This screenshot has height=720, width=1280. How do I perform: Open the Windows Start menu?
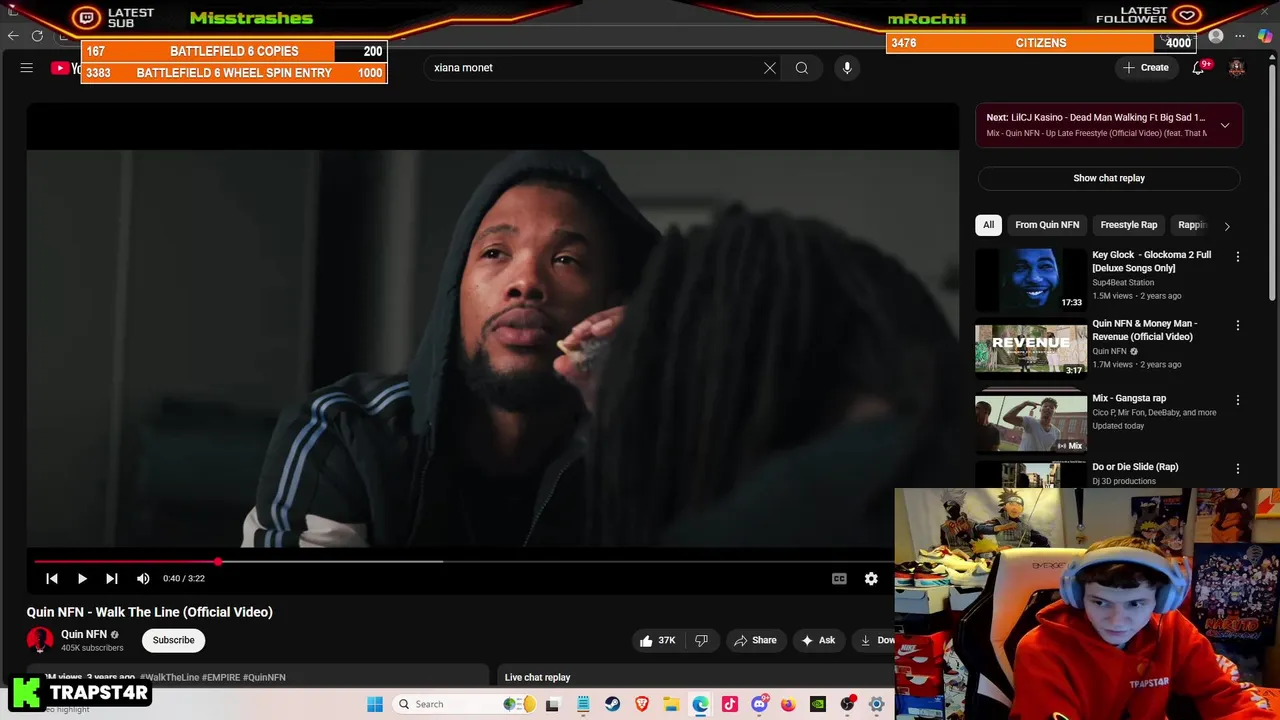(x=375, y=704)
